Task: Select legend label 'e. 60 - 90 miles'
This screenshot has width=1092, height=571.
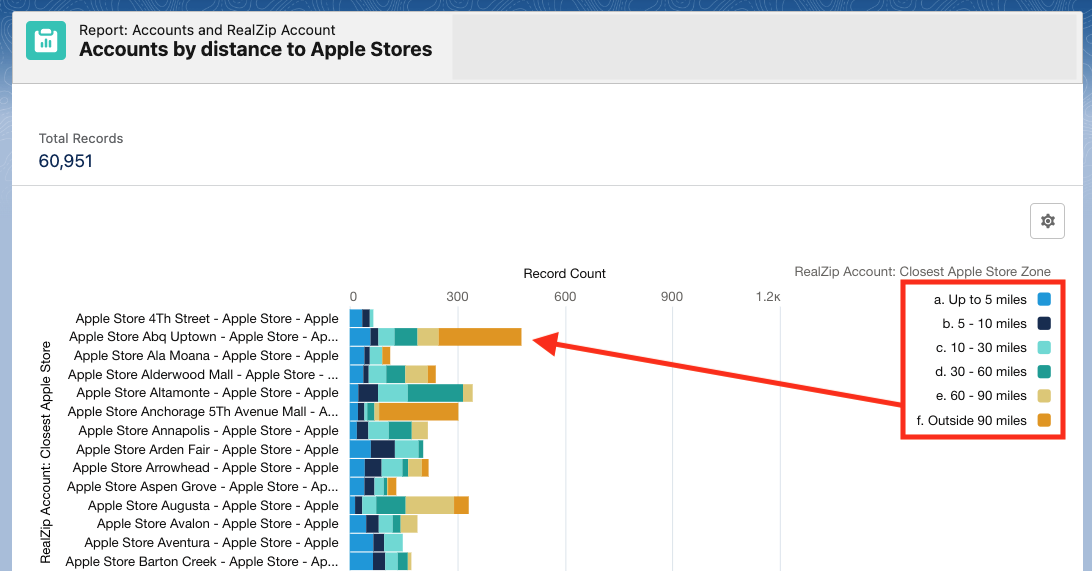Action: coord(981,396)
